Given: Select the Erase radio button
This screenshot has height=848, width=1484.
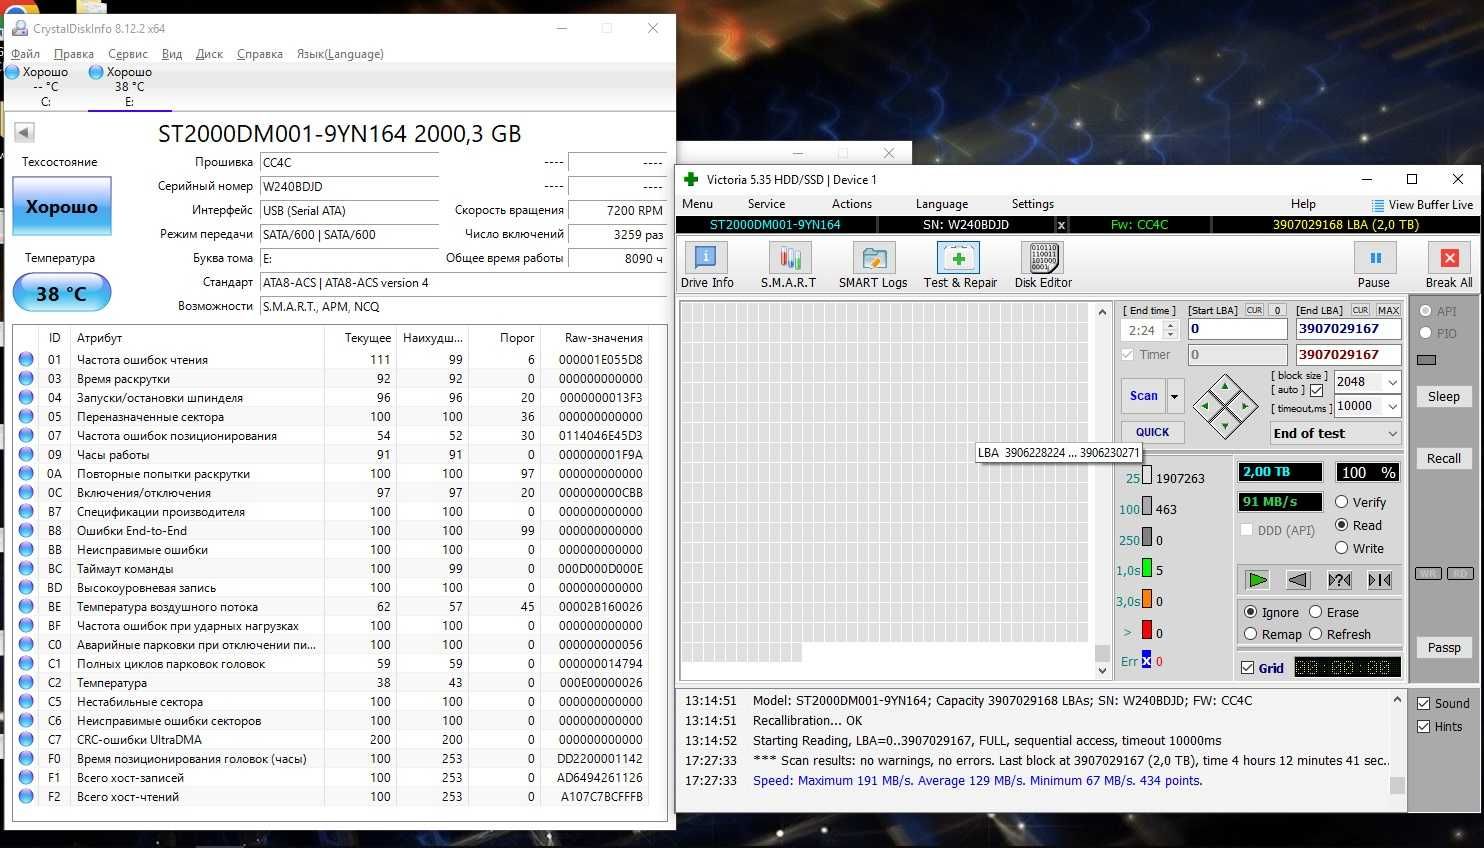Looking at the screenshot, I should pos(1315,612).
